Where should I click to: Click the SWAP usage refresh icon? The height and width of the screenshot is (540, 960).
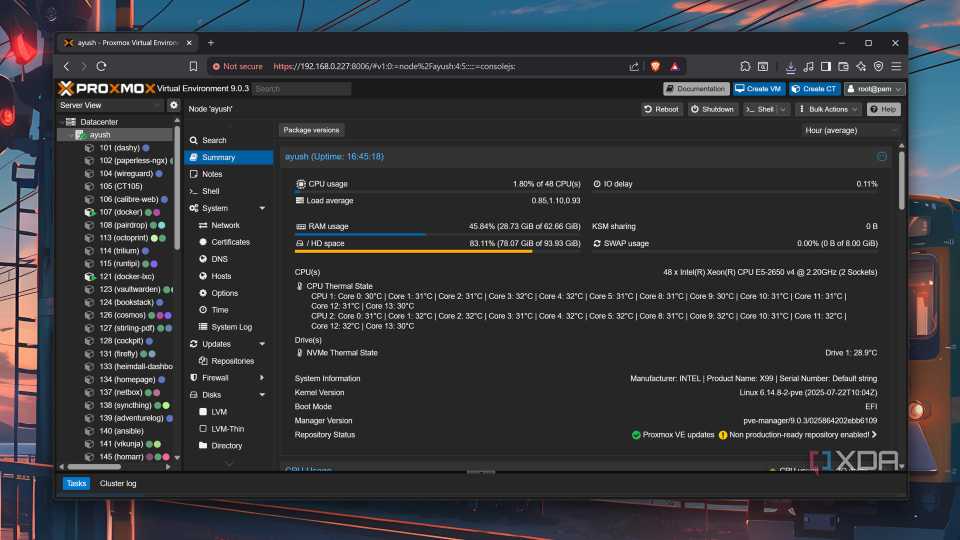pos(597,244)
